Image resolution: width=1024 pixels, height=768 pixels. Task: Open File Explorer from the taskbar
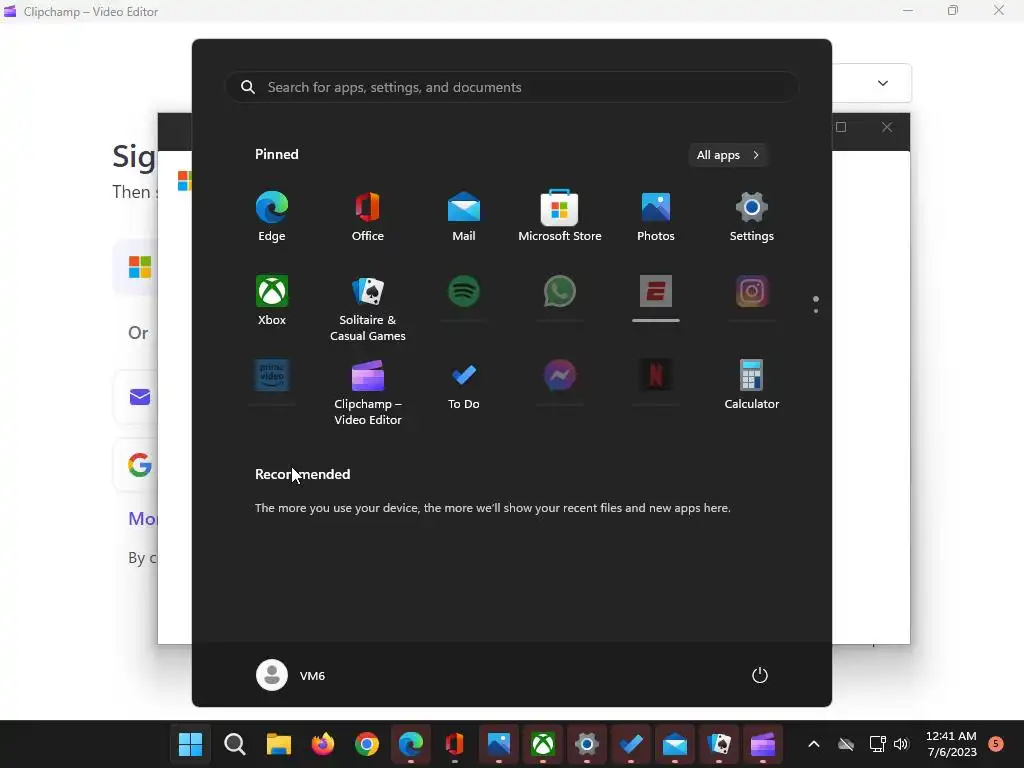pos(279,744)
